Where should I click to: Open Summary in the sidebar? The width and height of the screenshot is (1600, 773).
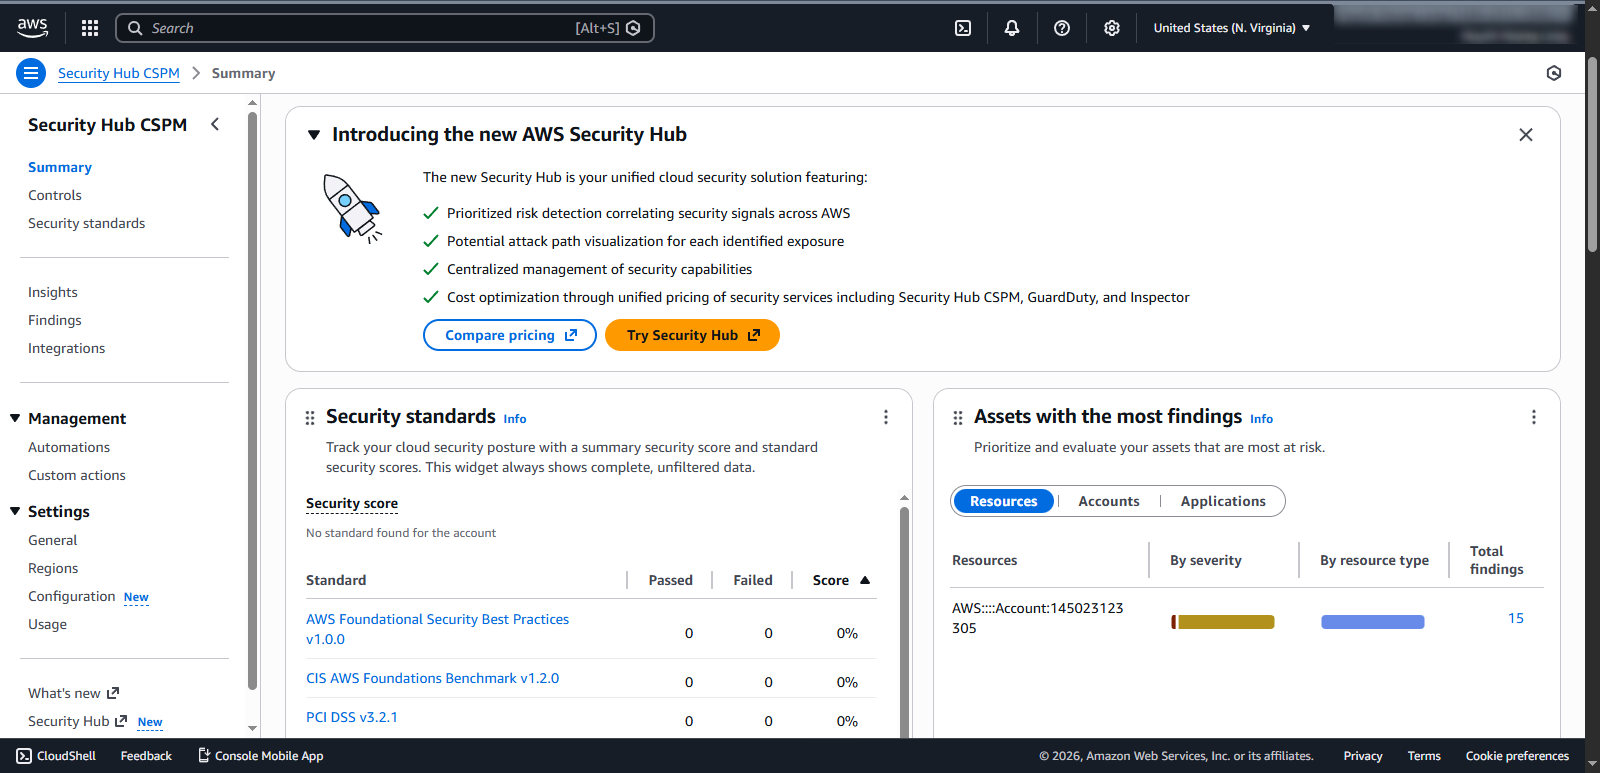tap(60, 167)
